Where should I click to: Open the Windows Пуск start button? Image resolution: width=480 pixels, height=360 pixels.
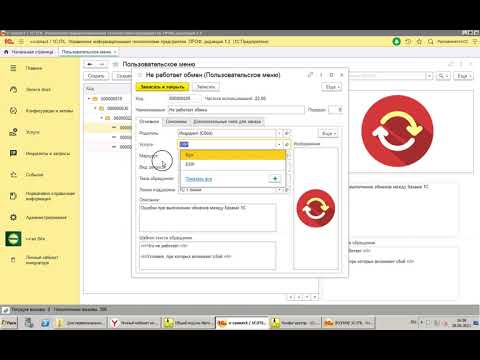tap(9, 323)
